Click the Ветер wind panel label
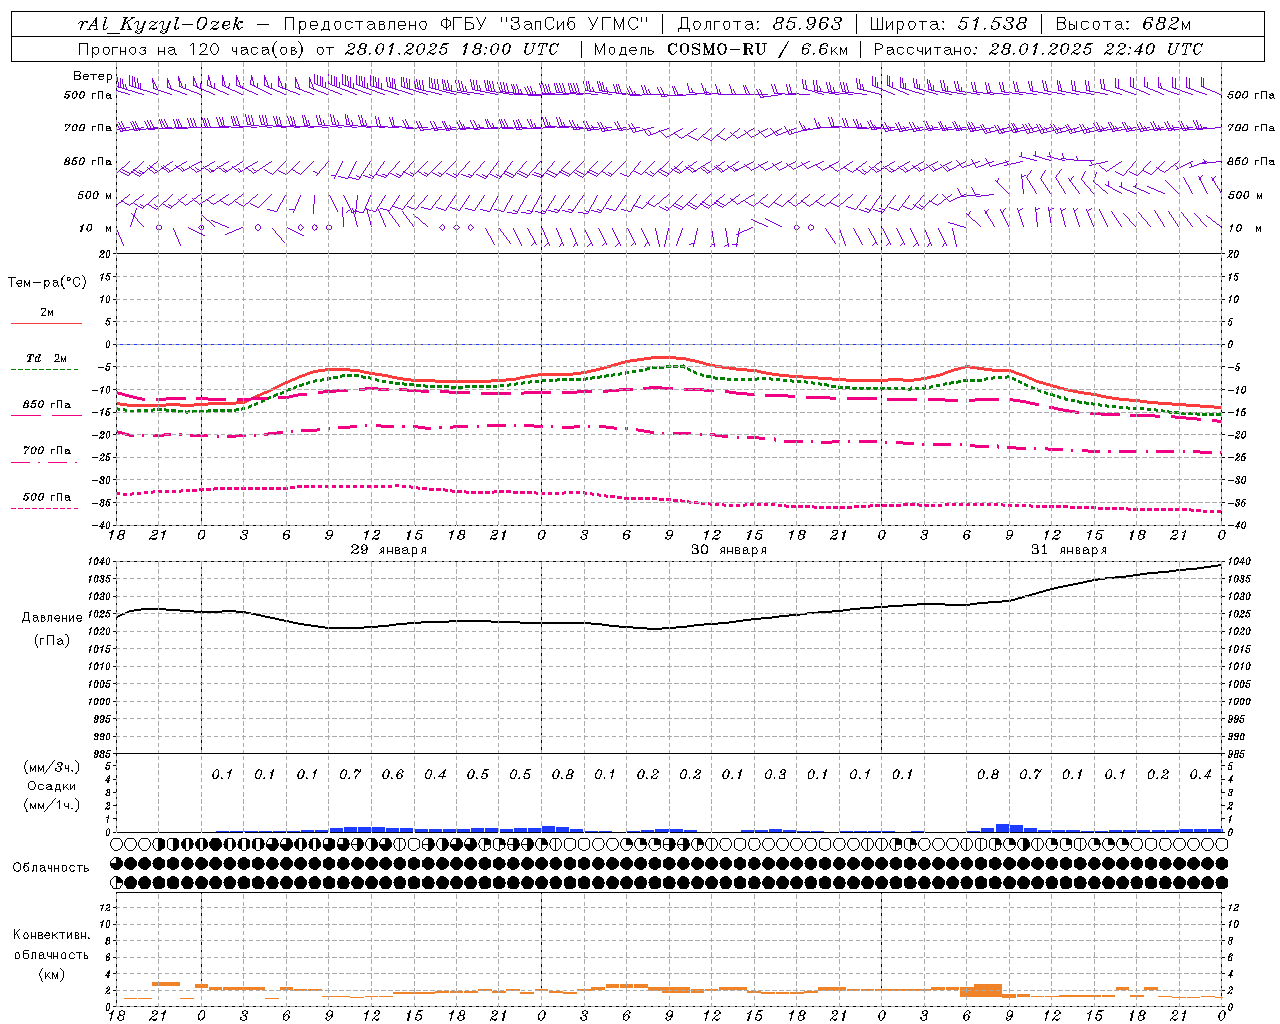The image size is (1280, 1024). point(93,76)
